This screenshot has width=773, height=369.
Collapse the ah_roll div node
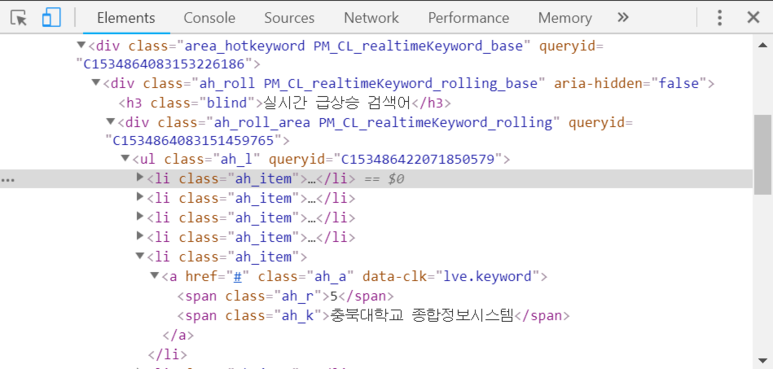coord(96,82)
